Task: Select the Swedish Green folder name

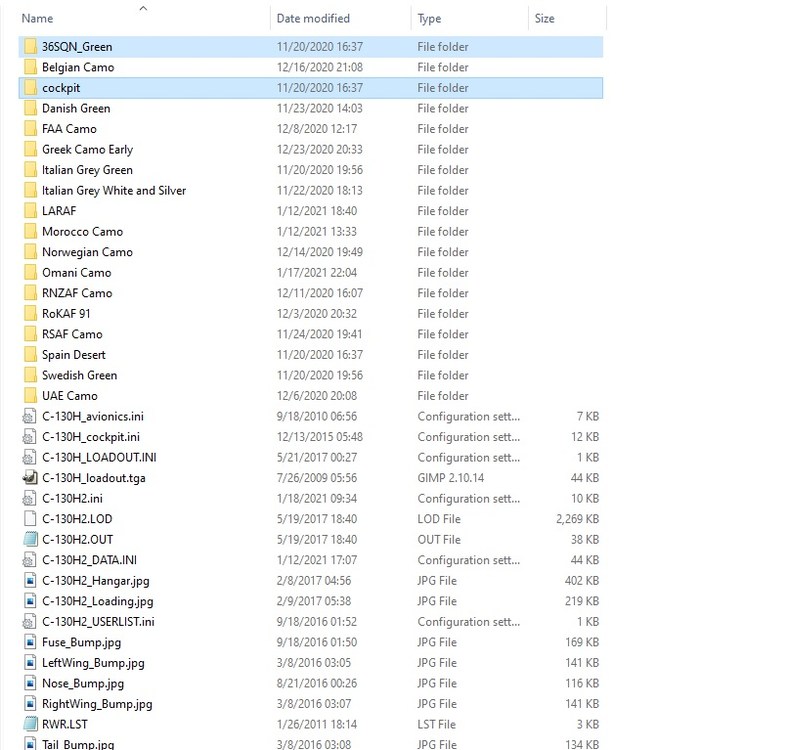Action: click(x=79, y=376)
